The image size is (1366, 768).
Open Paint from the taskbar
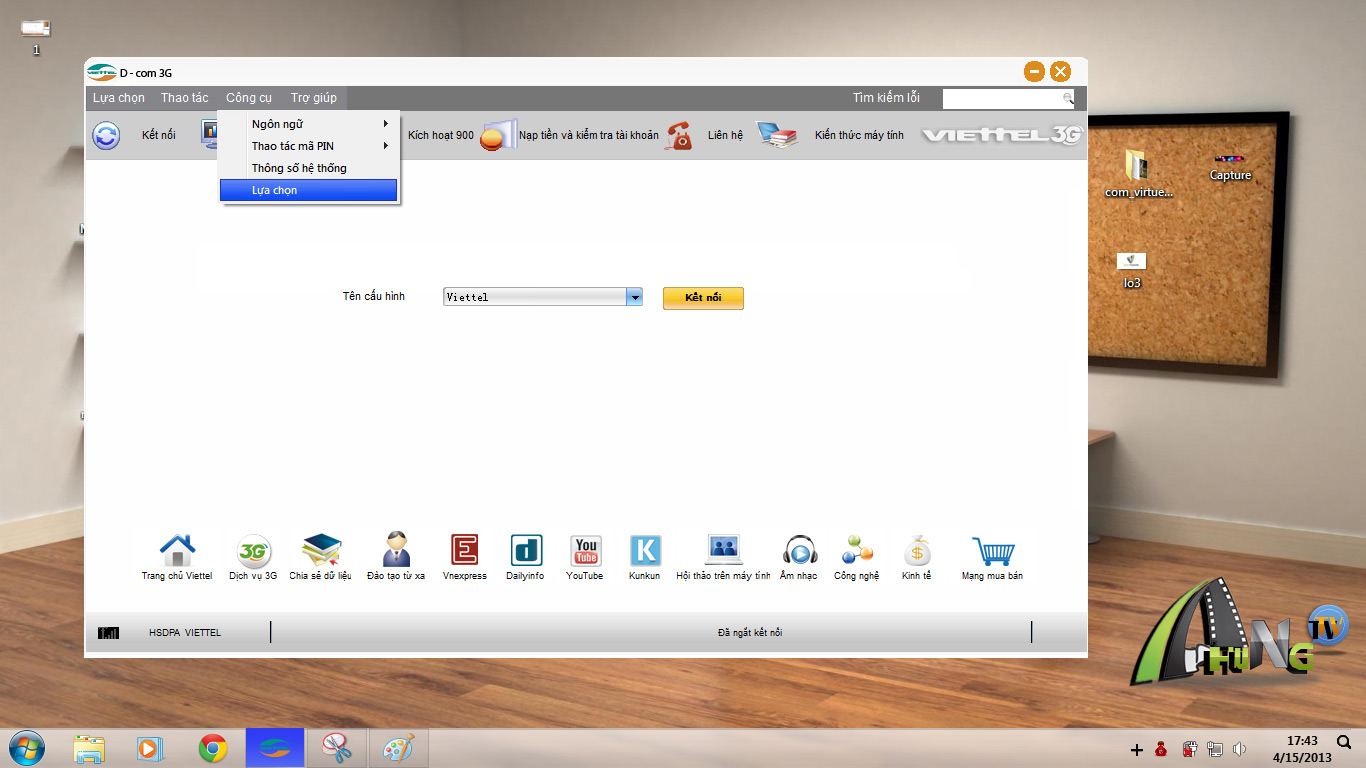[398, 748]
